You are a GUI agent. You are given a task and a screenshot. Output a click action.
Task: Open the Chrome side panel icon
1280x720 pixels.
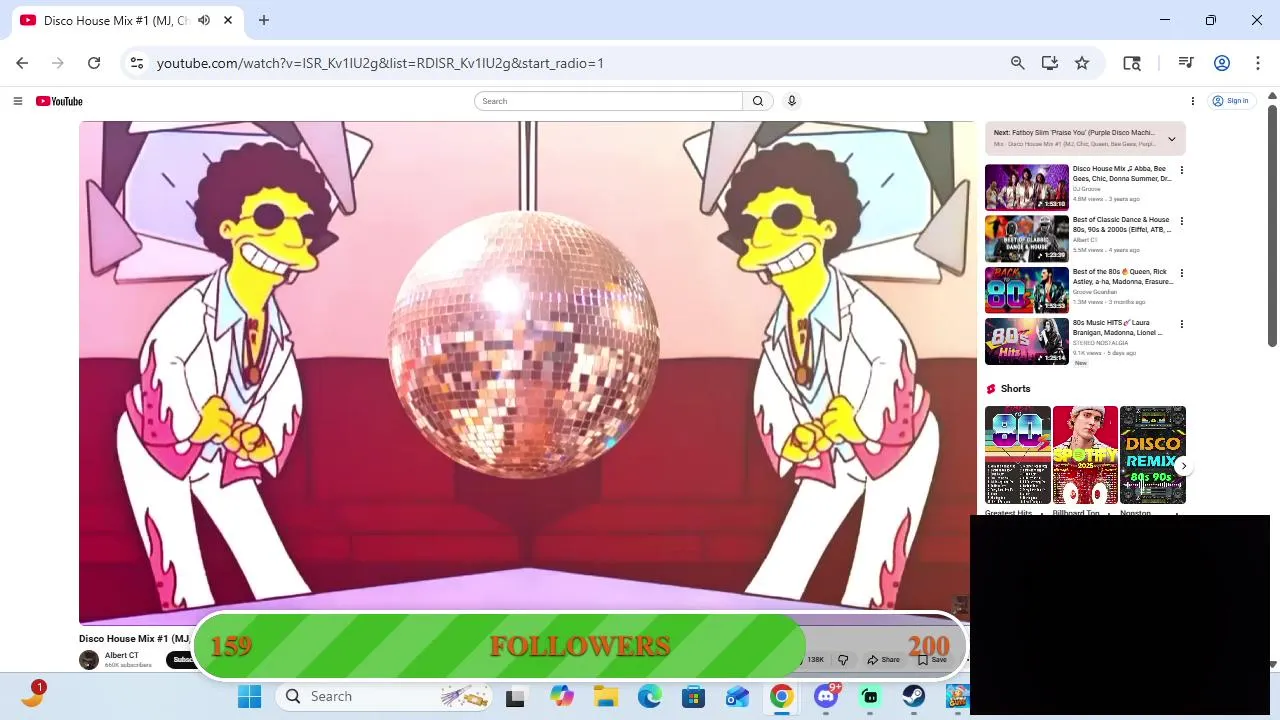(1132, 63)
